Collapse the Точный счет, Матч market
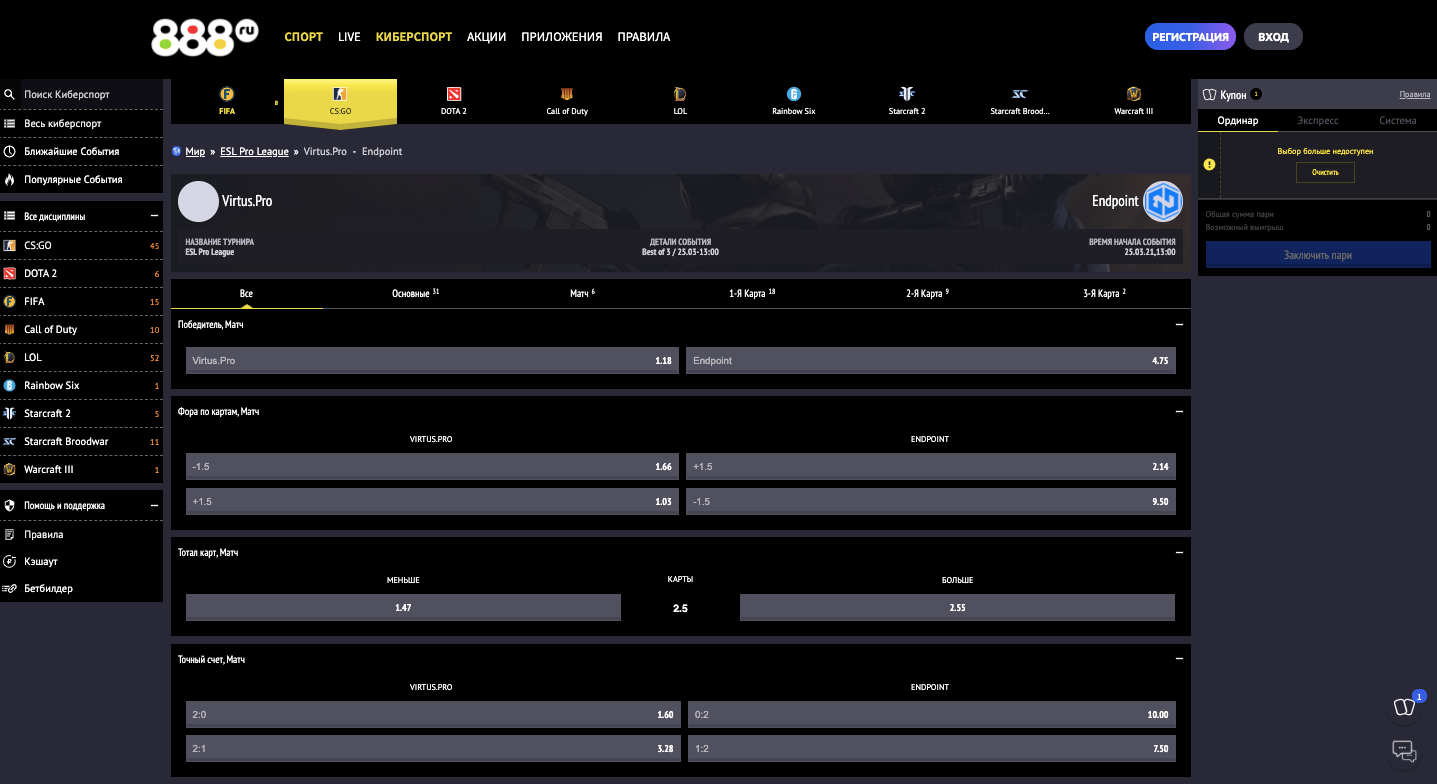 (x=1180, y=660)
